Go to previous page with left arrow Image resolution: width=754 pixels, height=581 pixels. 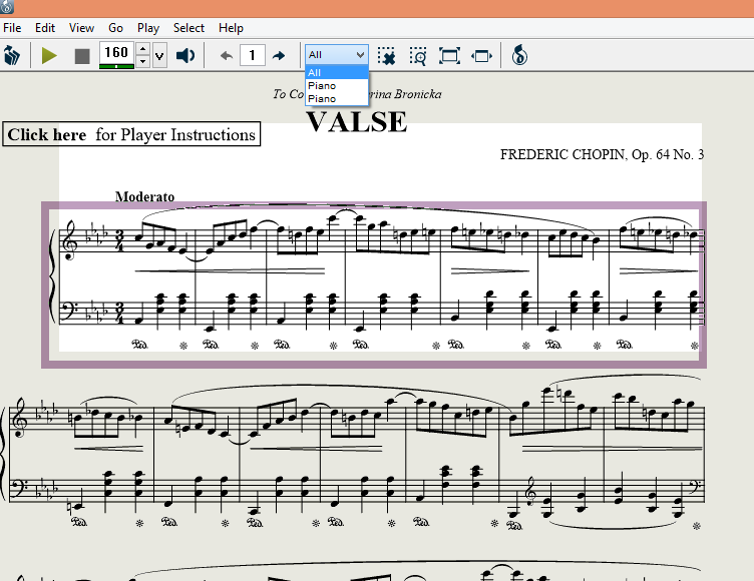point(226,55)
